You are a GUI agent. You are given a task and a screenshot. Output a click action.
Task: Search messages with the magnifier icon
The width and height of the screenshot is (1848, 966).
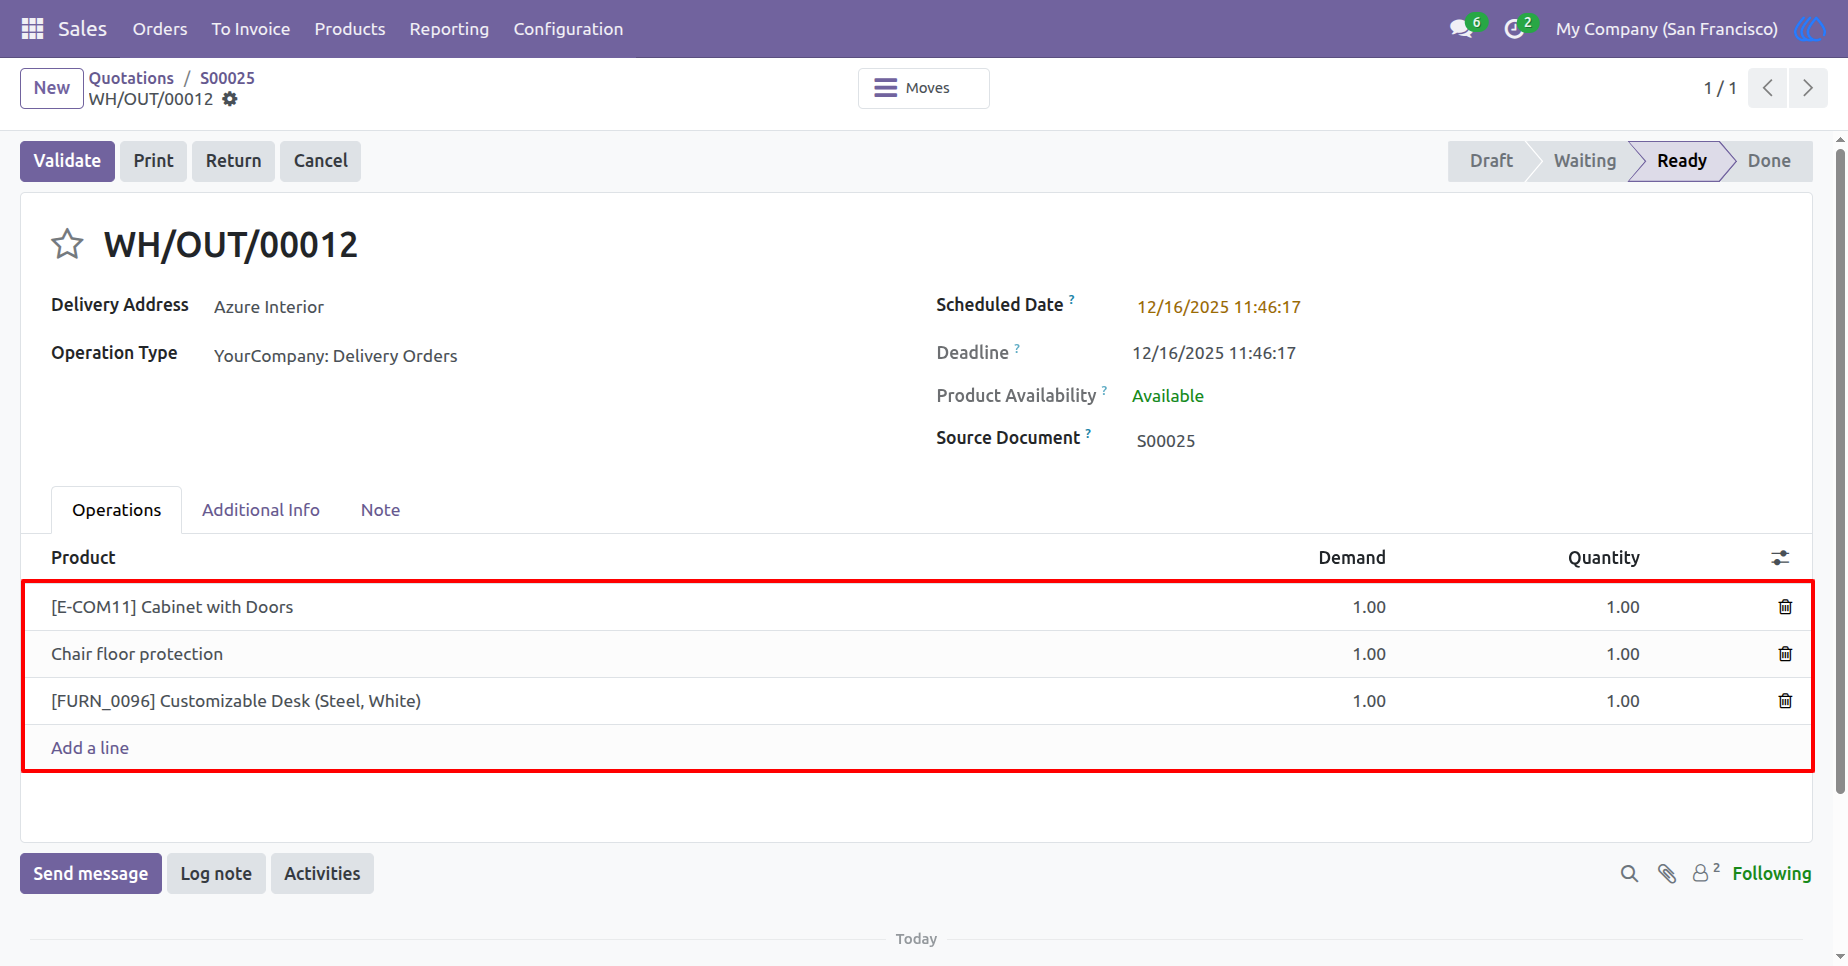[1629, 874]
